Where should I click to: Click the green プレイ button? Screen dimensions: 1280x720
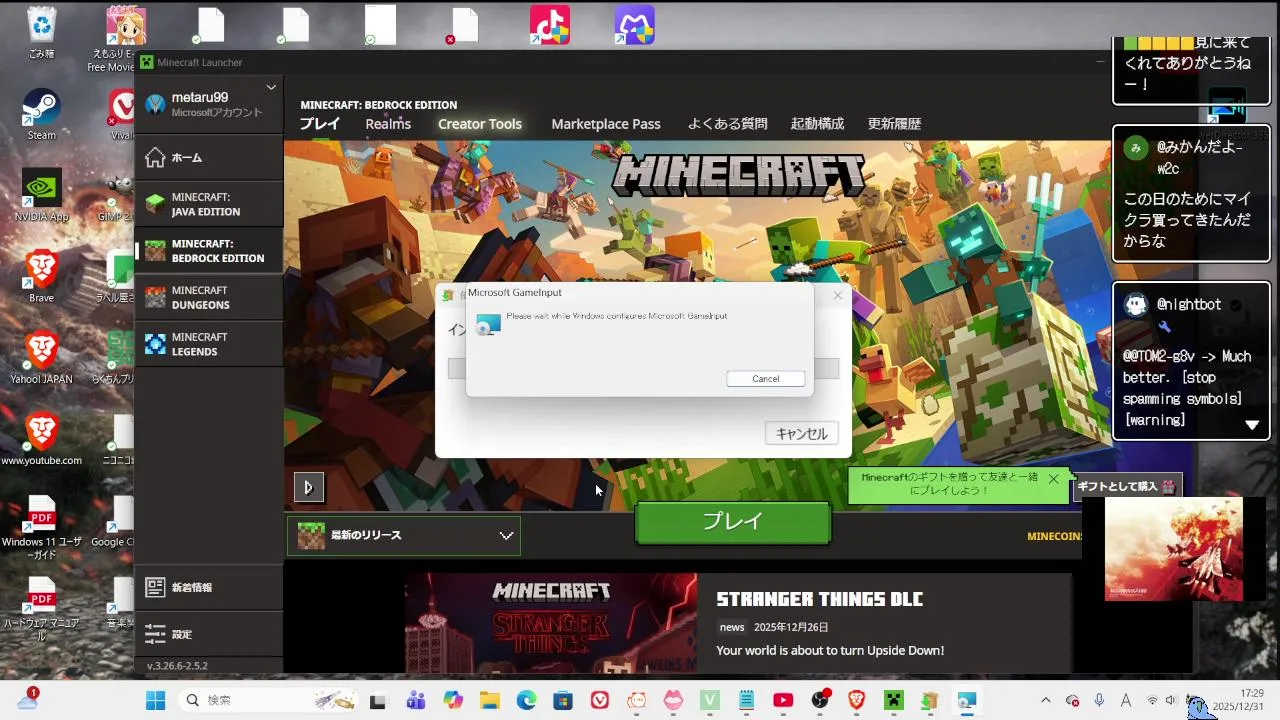pyautogui.click(x=733, y=522)
